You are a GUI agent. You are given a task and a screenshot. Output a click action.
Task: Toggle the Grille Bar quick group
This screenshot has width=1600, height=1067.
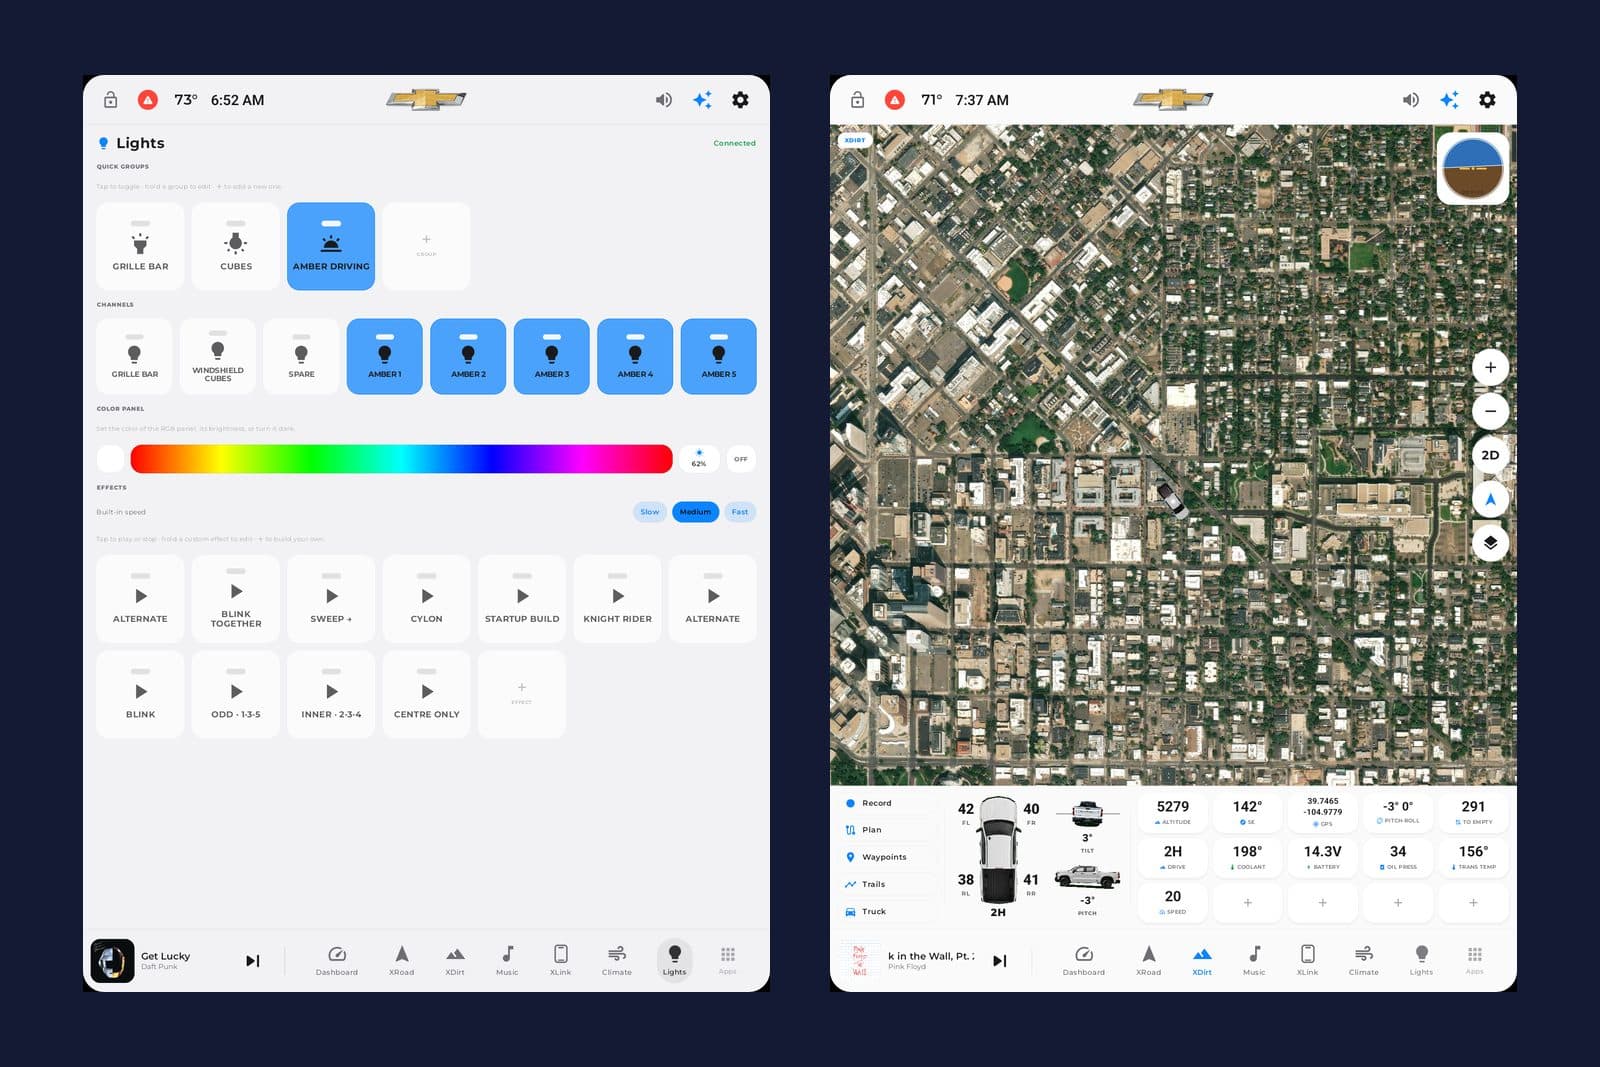click(140, 247)
